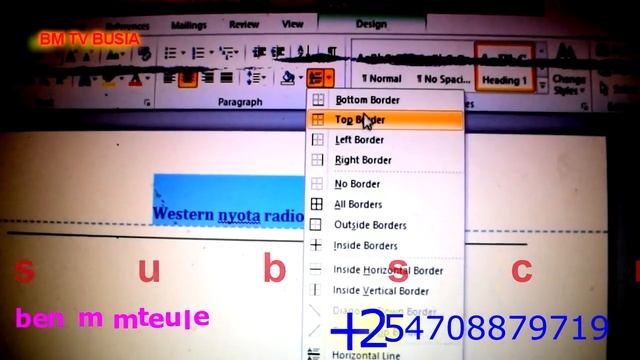
Task: Click the Line Spacing icon
Action: [x=253, y=77]
